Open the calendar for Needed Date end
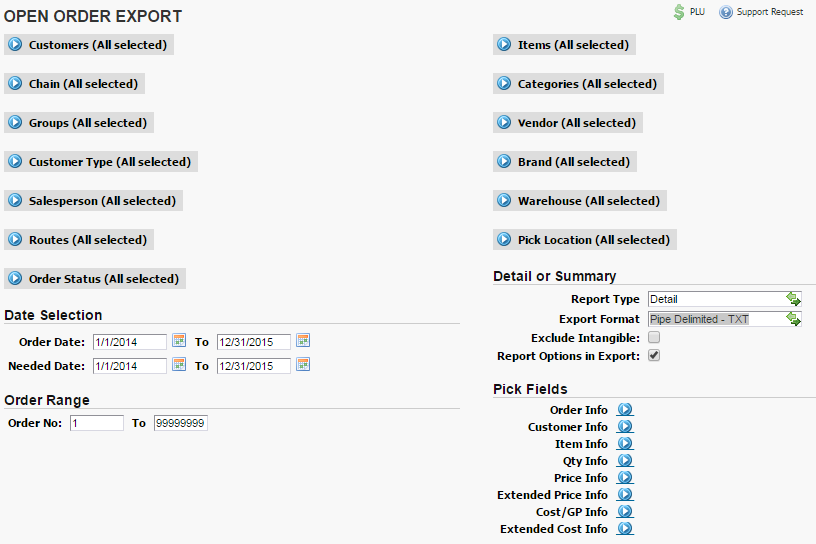816x544 pixels. 303,364
